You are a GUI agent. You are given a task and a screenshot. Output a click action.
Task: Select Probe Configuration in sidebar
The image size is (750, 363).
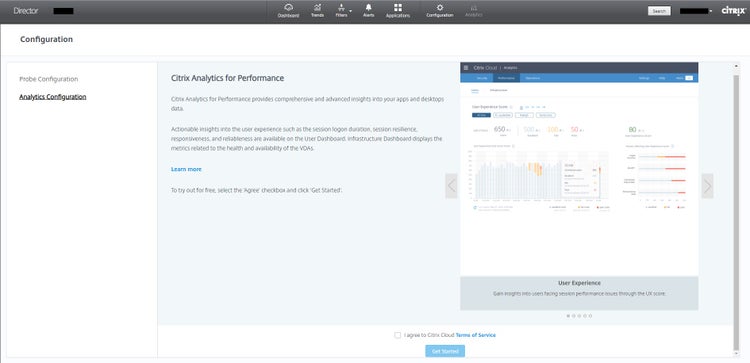(49, 79)
